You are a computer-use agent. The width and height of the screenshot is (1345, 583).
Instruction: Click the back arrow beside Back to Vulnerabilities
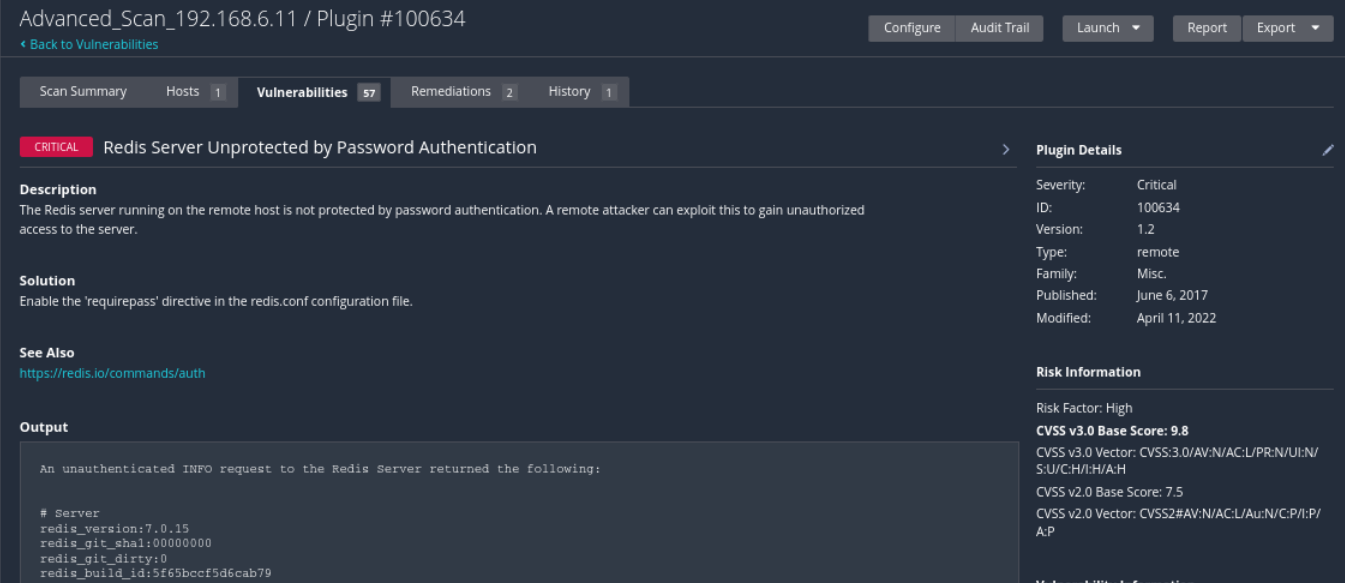coord(23,45)
